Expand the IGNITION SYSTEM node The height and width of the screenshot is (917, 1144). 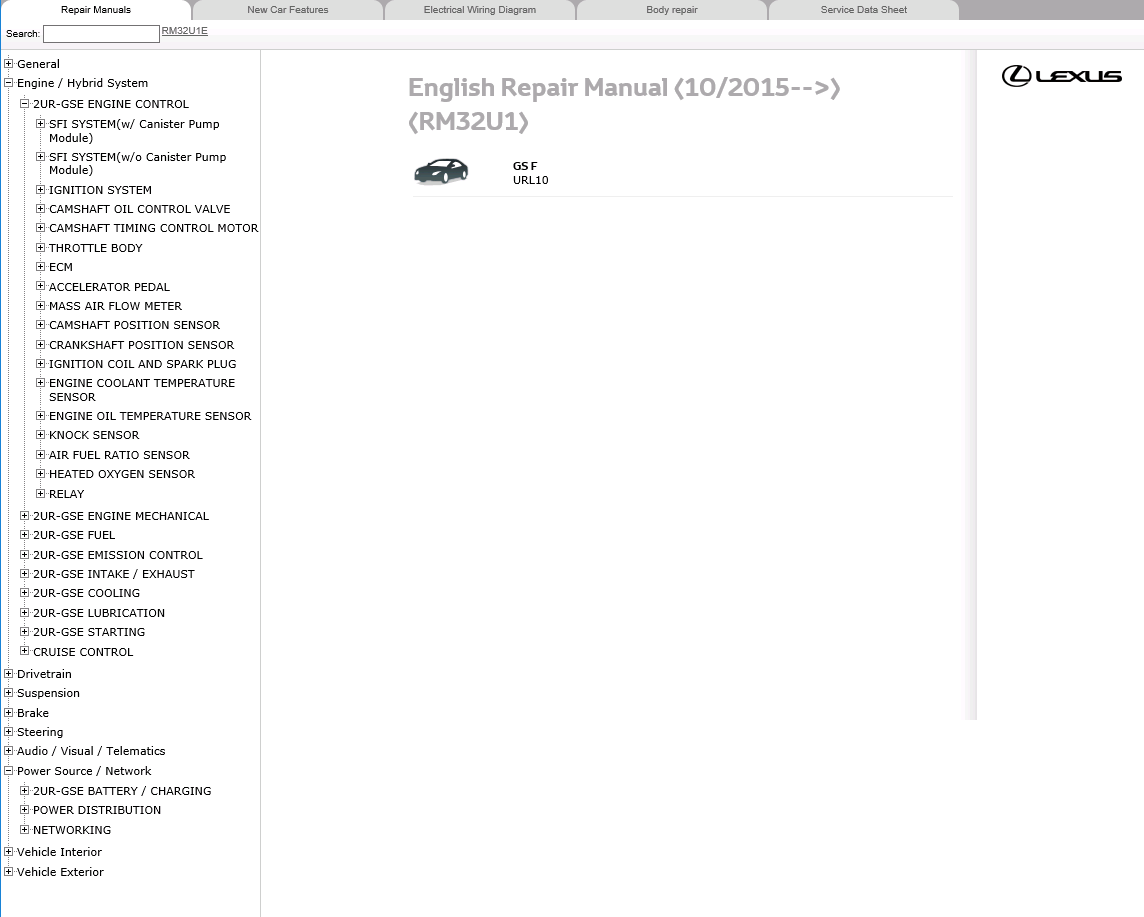[x=41, y=190]
